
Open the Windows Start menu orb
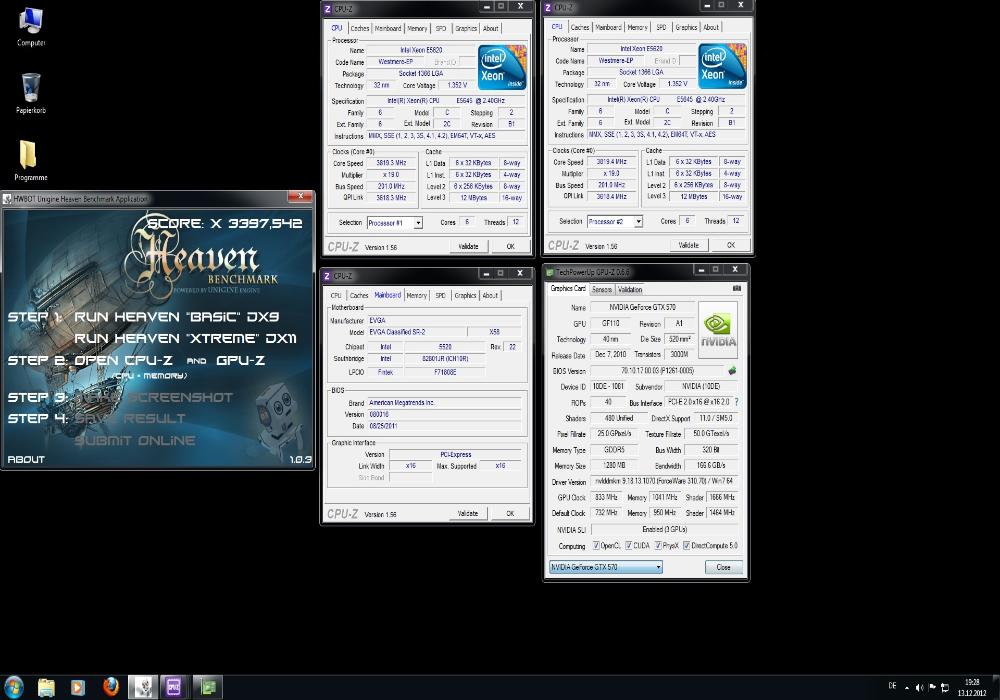click(x=13, y=687)
